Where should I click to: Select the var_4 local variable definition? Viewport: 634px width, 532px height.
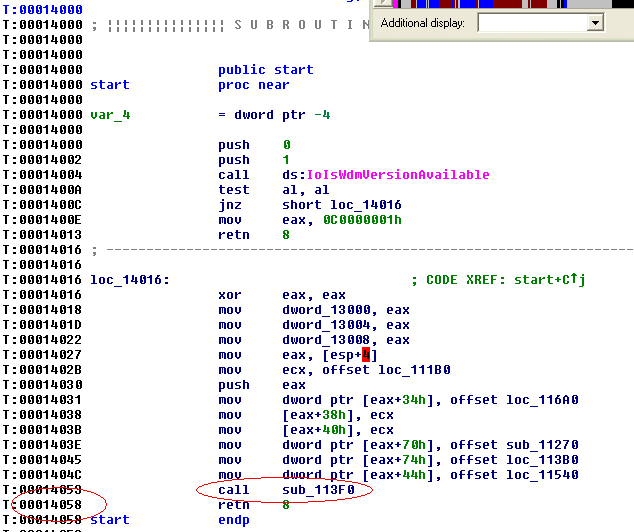(x=110, y=115)
